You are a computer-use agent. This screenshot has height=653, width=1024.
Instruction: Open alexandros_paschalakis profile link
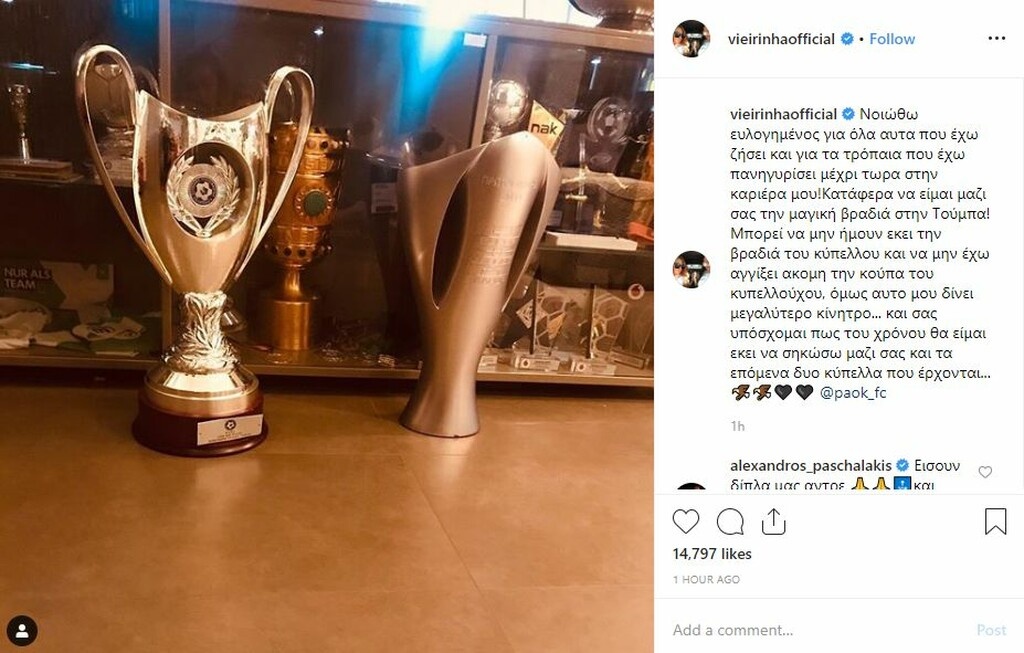810,466
